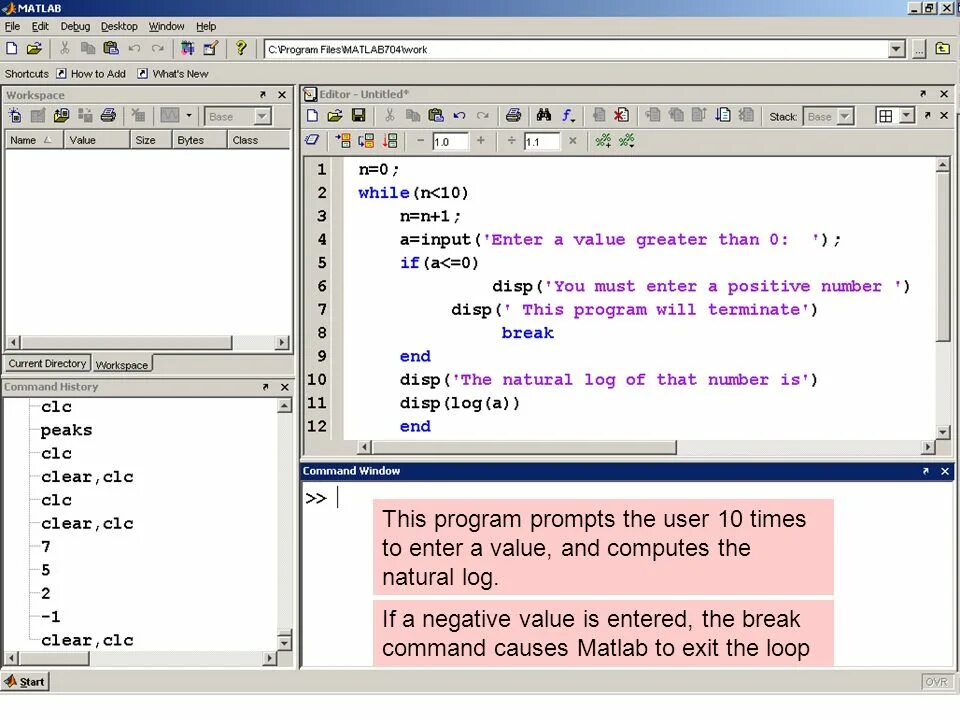The width and height of the screenshot is (960, 720).
Task: Click New variable icon in Workspace toolbar
Action: (15, 115)
